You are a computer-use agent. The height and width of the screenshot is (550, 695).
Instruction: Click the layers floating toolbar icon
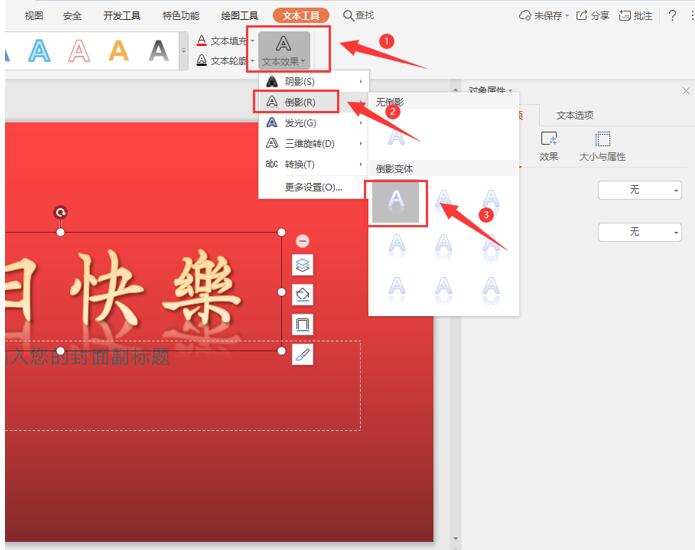pos(303,265)
